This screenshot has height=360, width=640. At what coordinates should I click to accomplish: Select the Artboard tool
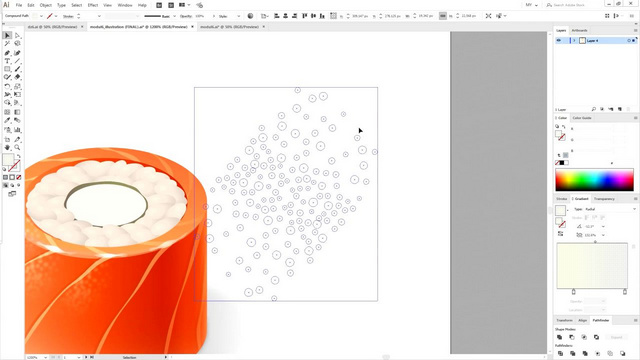tap(7, 140)
